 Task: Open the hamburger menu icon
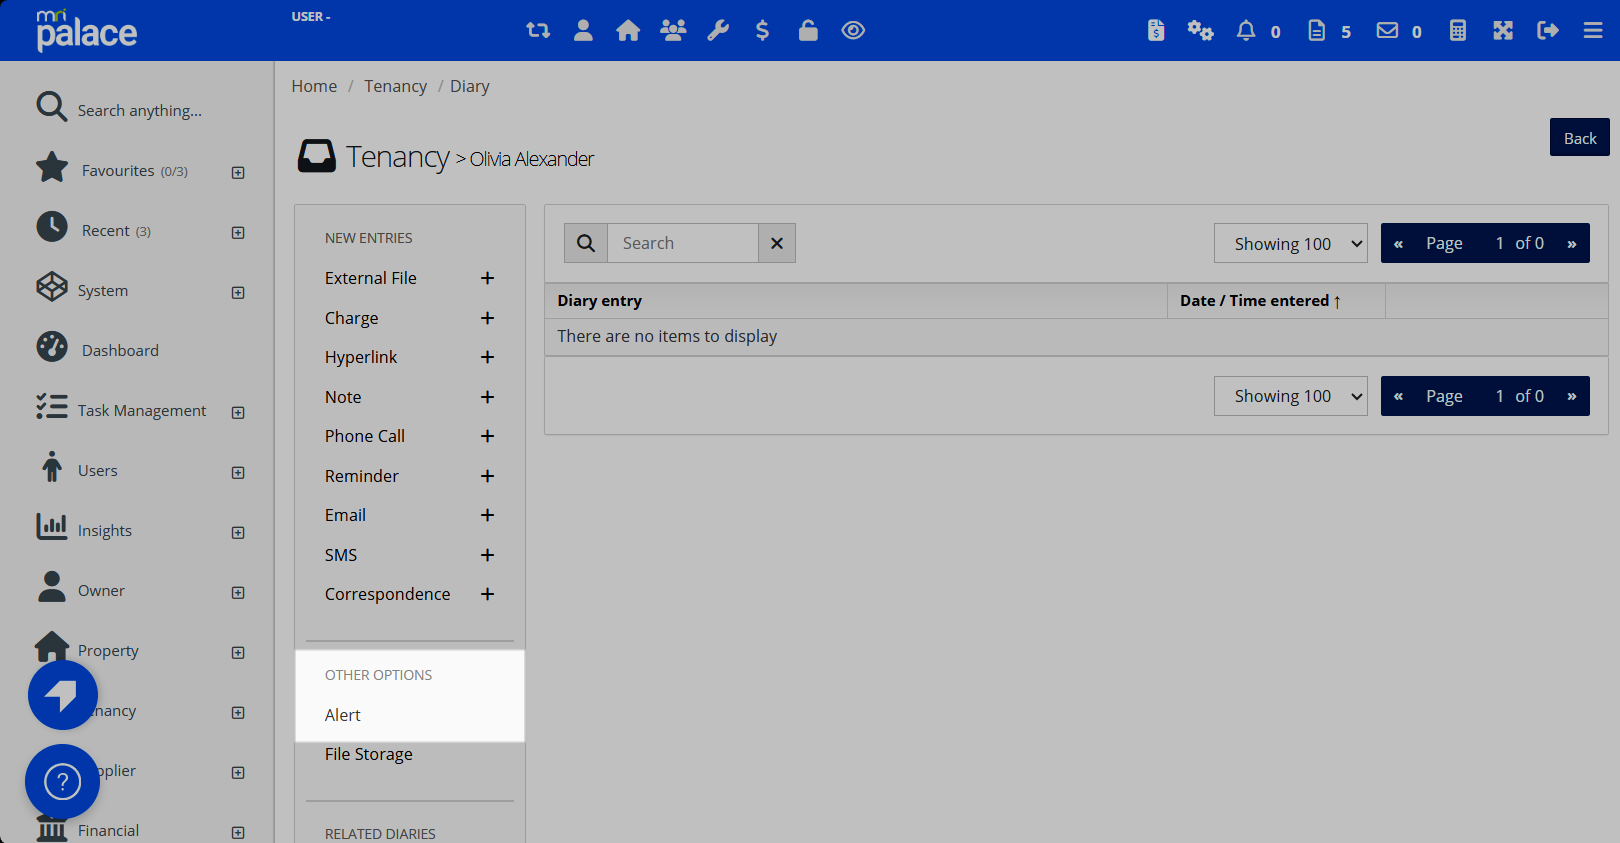pos(1593,31)
